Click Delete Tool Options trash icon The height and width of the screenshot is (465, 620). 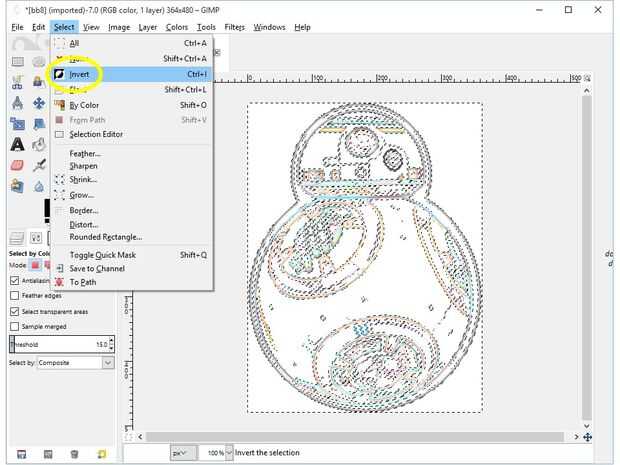coord(74,454)
